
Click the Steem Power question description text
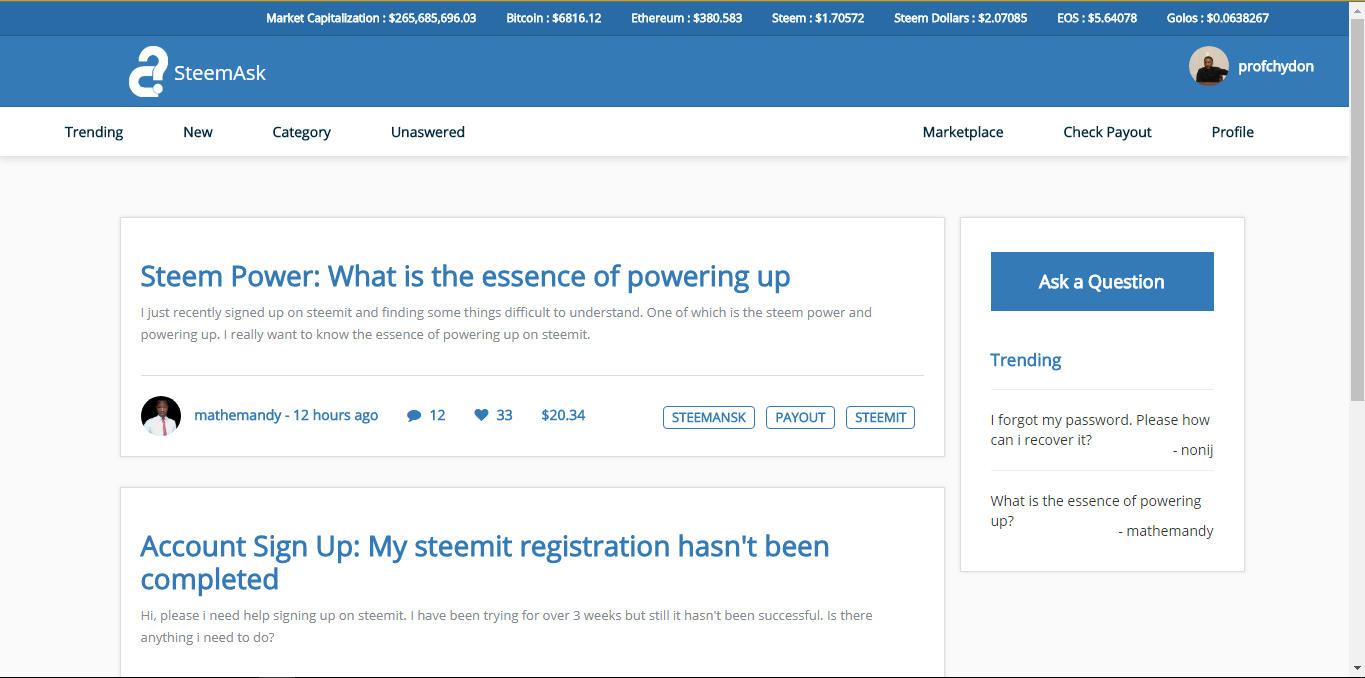tap(506, 323)
